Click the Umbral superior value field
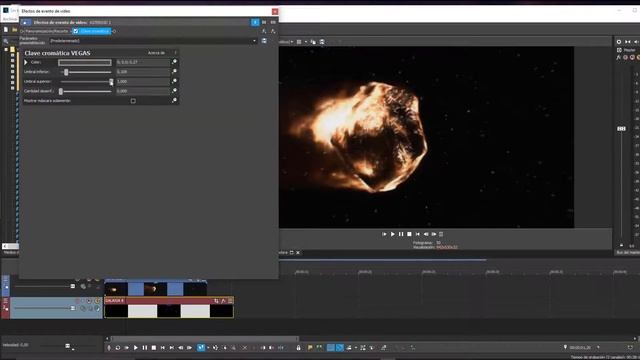This screenshot has height=360, width=640. [x=143, y=82]
